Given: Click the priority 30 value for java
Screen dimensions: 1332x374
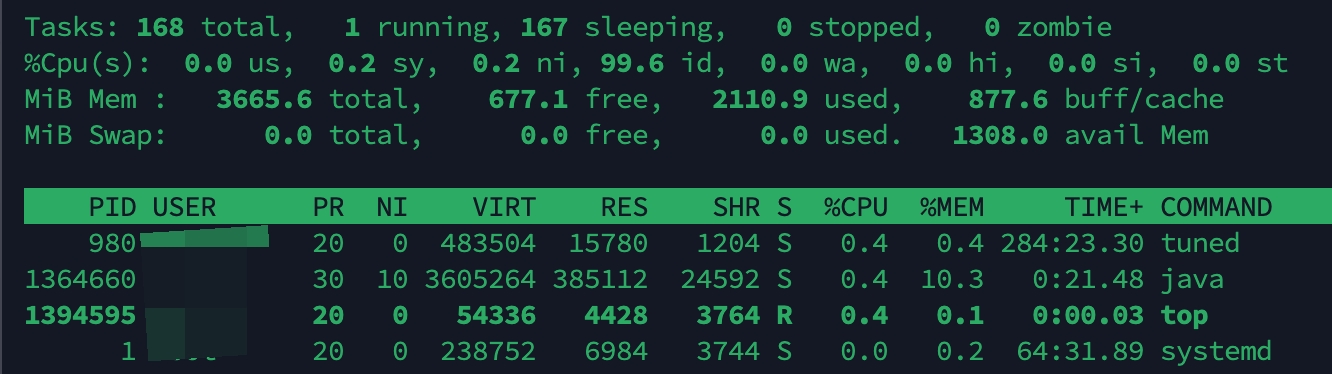Looking at the screenshot, I should pyautogui.click(x=328, y=279).
